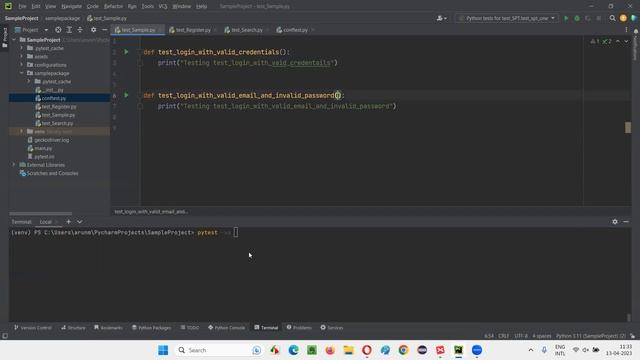Click Select Opened File target icon
The height and width of the screenshot is (360, 640).
coord(58,30)
